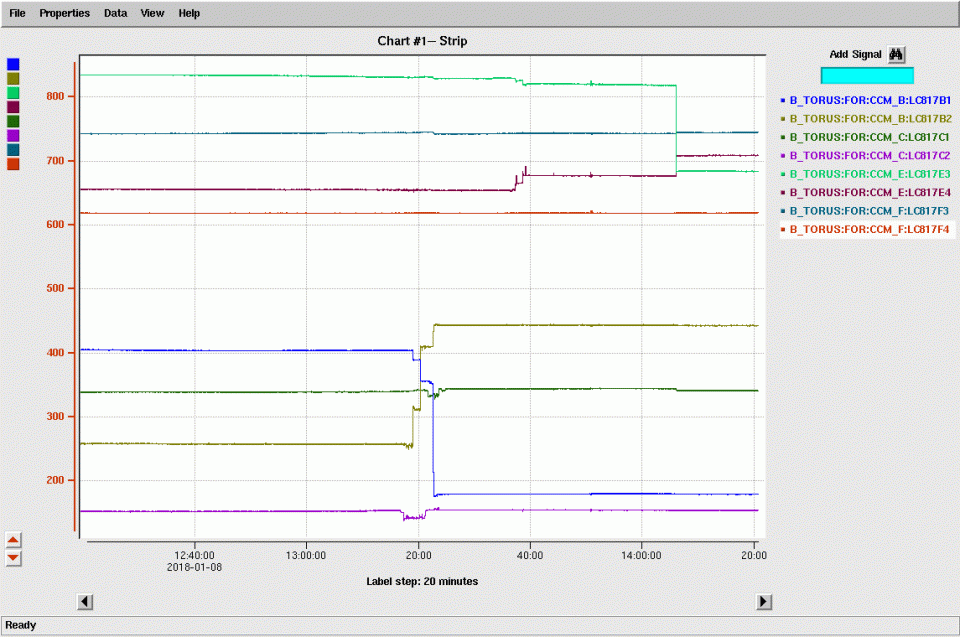Click the right time scroll arrow
This screenshot has height=637, width=960.
click(x=763, y=602)
